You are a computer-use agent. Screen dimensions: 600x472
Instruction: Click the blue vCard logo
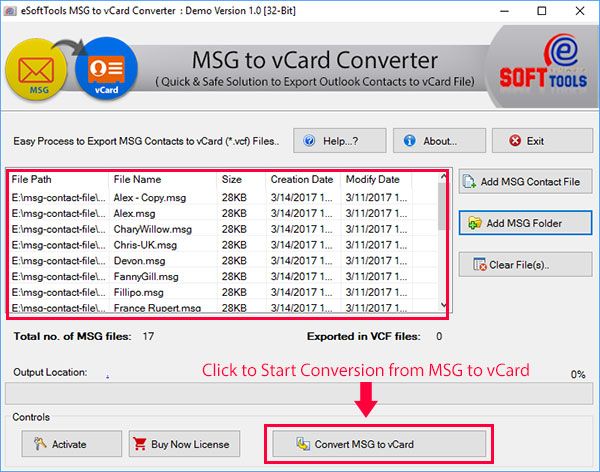tap(106, 69)
